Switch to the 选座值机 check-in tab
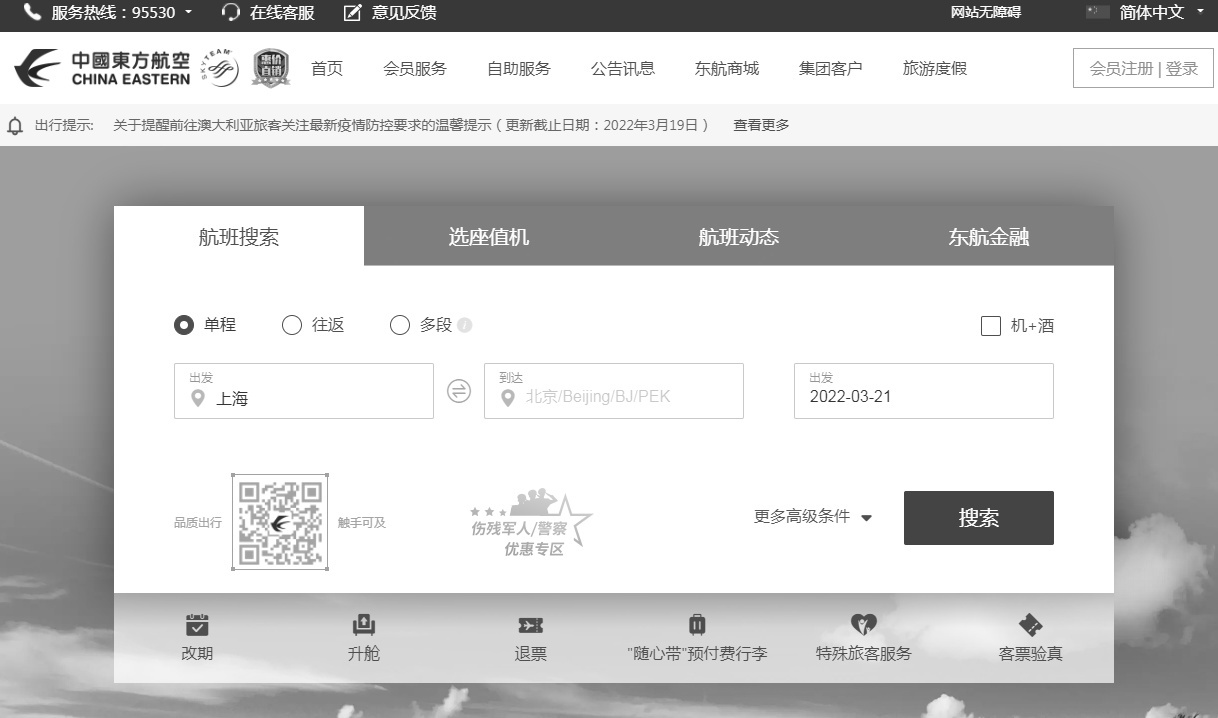The image size is (1218, 718). (488, 236)
